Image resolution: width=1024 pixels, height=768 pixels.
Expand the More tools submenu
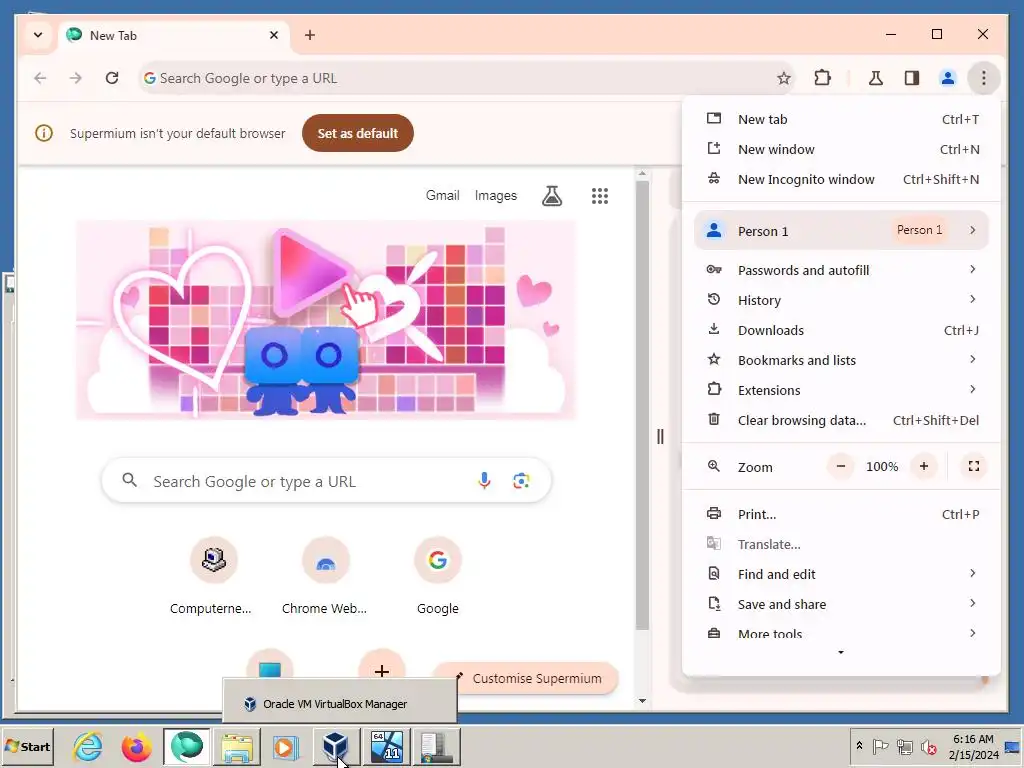pos(841,633)
